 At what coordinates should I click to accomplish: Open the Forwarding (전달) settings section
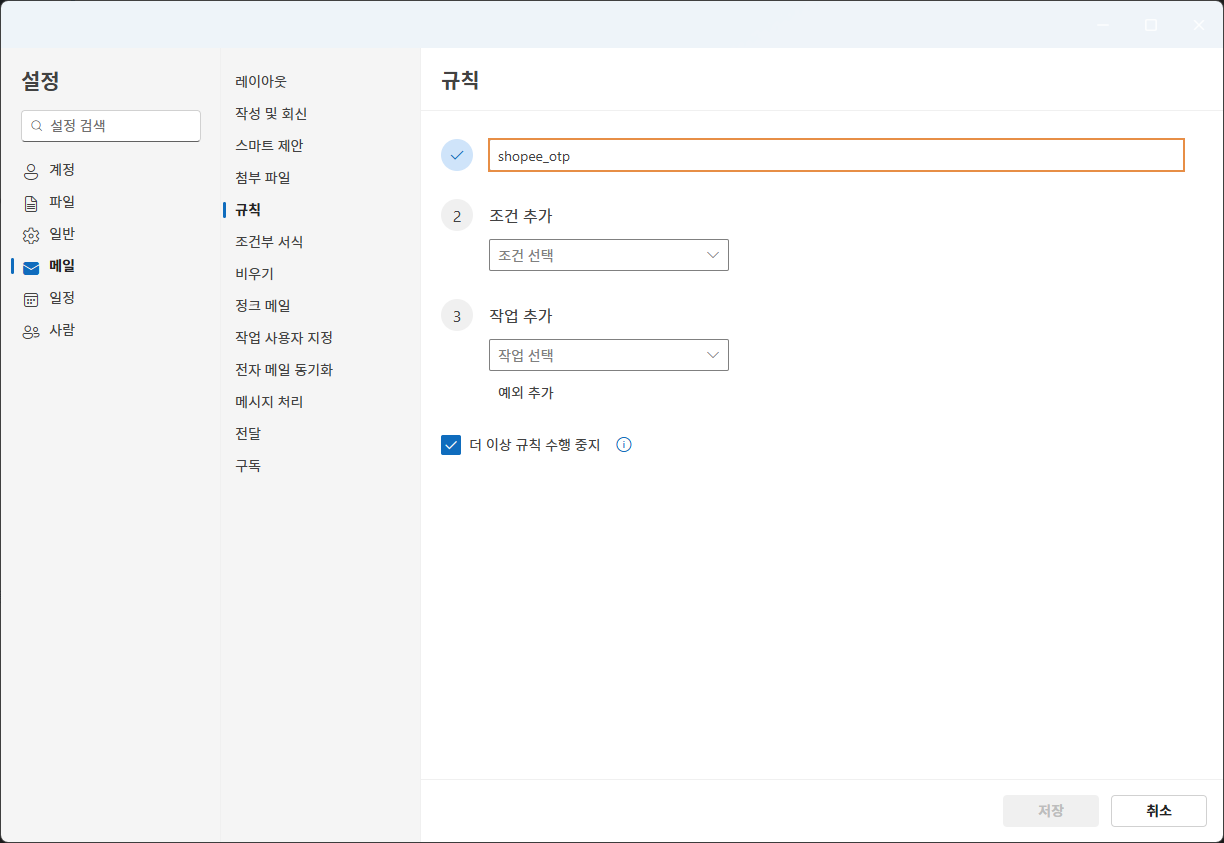point(248,434)
